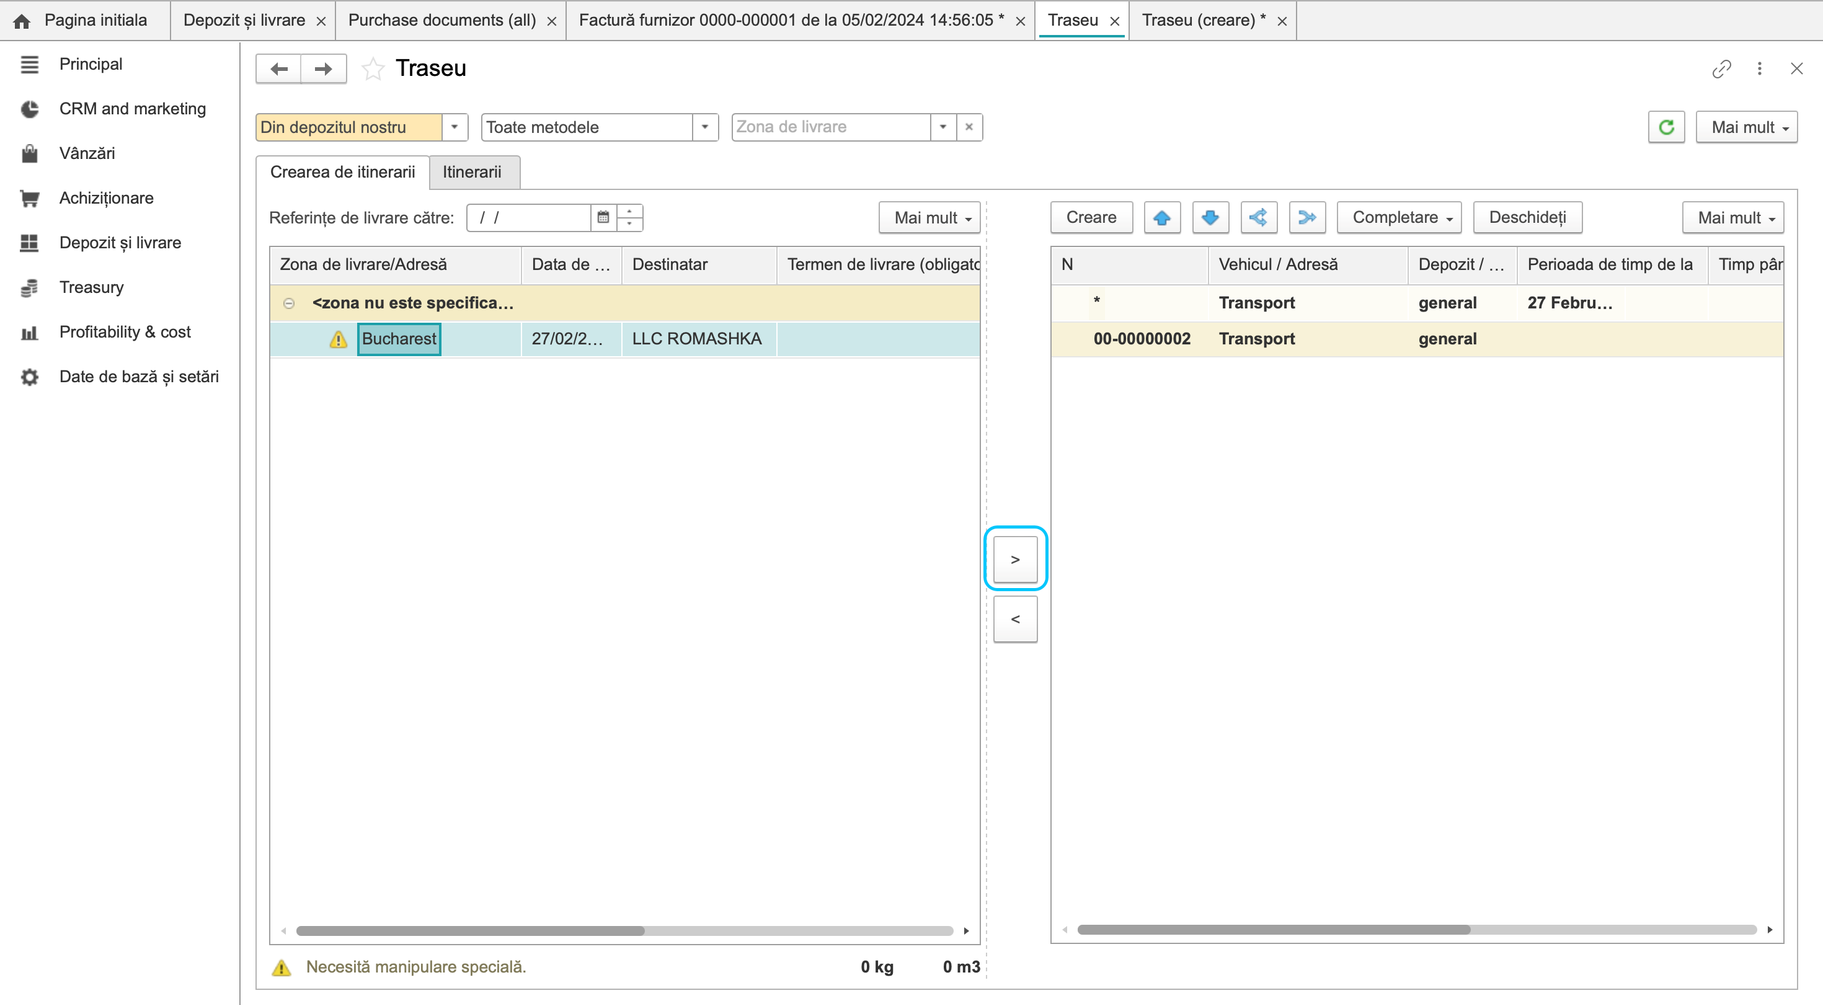The image size is (1823, 1005).
Task: Open the calendar picker for delivery date
Action: tap(603, 217)
